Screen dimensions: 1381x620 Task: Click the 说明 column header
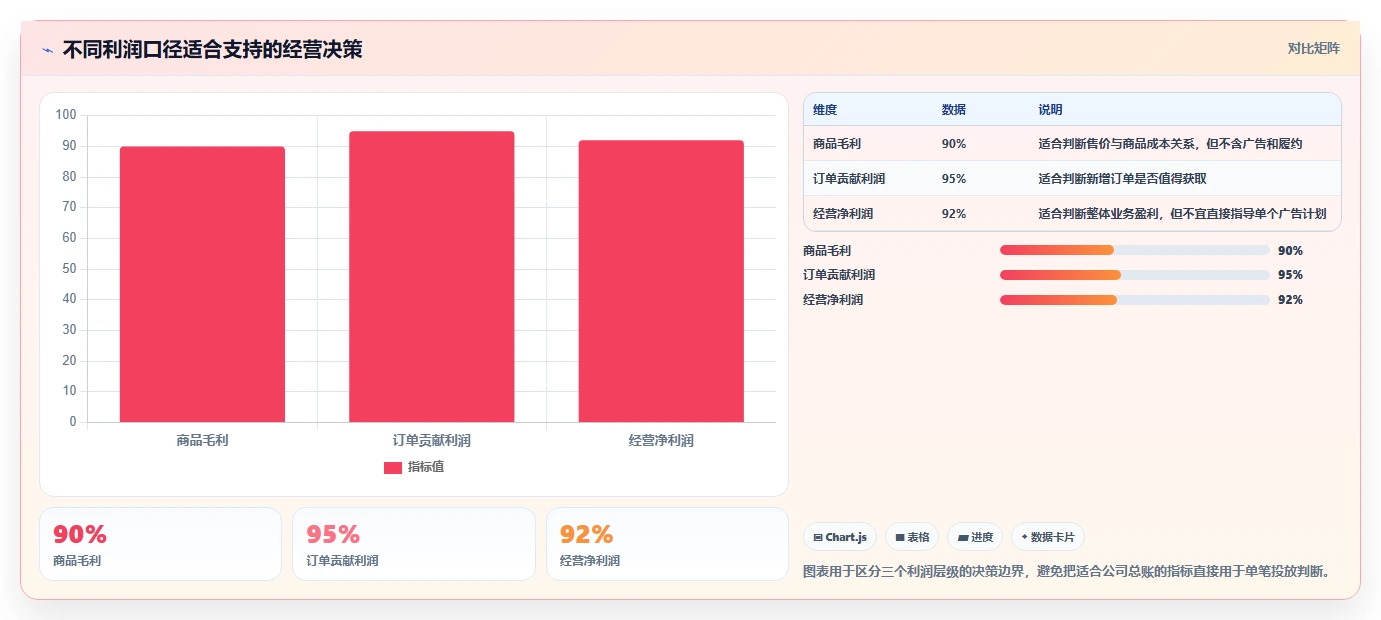pyautogui.click(x=1050, y=109)
